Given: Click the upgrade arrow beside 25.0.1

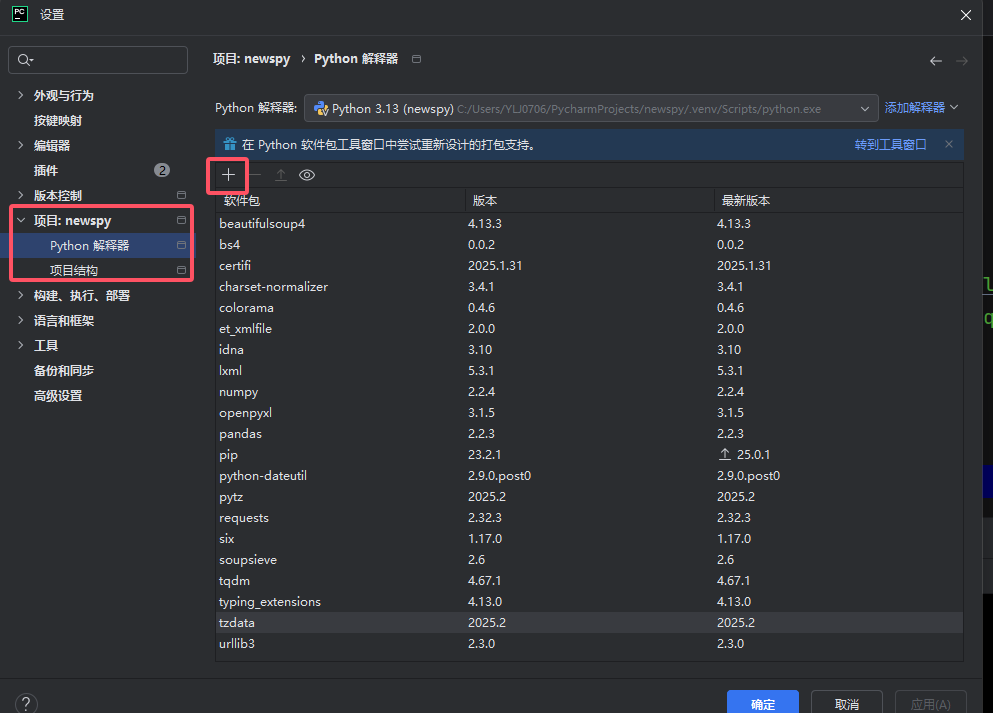Looking at the screenshot, I should pyautogui.click(x=725, y=454).
